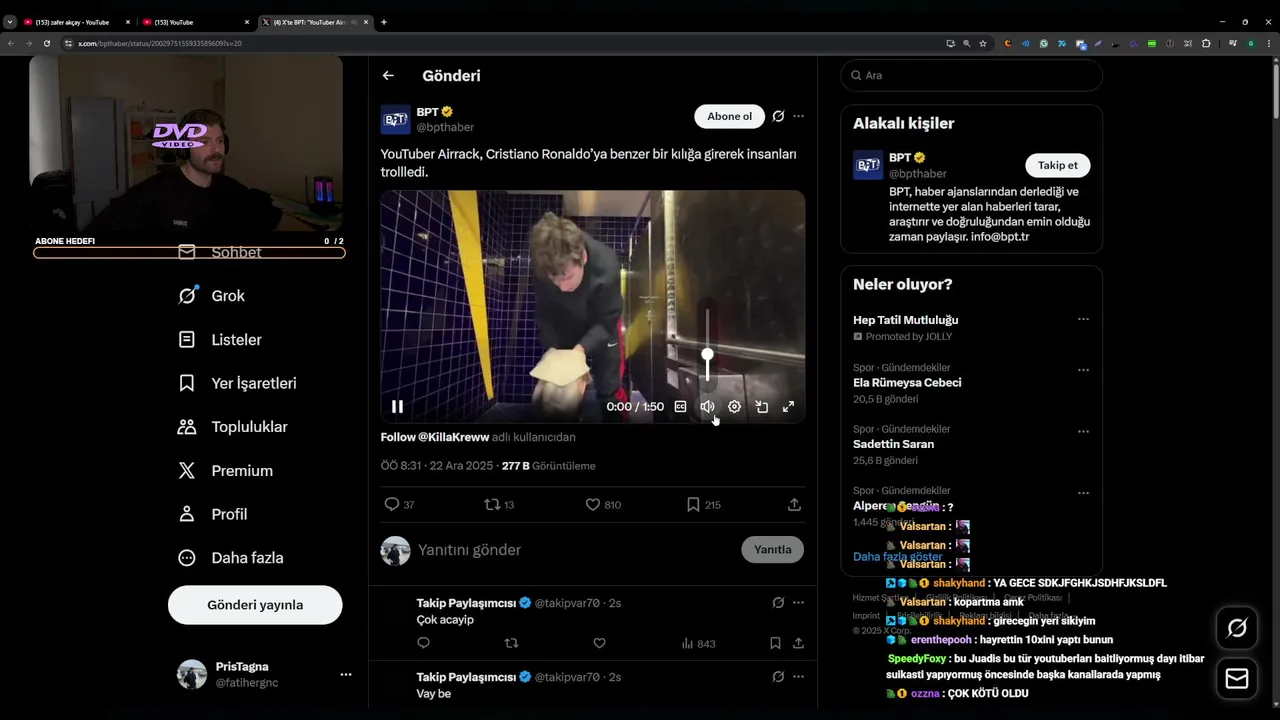
Task: Click the Yanıtla button
Action: pyautogui.click(x=772, y=549)
